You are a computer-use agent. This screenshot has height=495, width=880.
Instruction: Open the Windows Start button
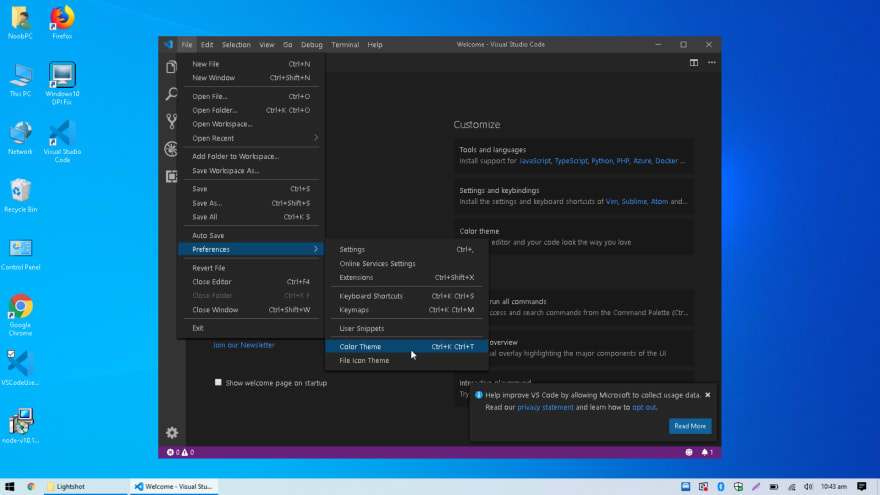(x=10, y=487)
